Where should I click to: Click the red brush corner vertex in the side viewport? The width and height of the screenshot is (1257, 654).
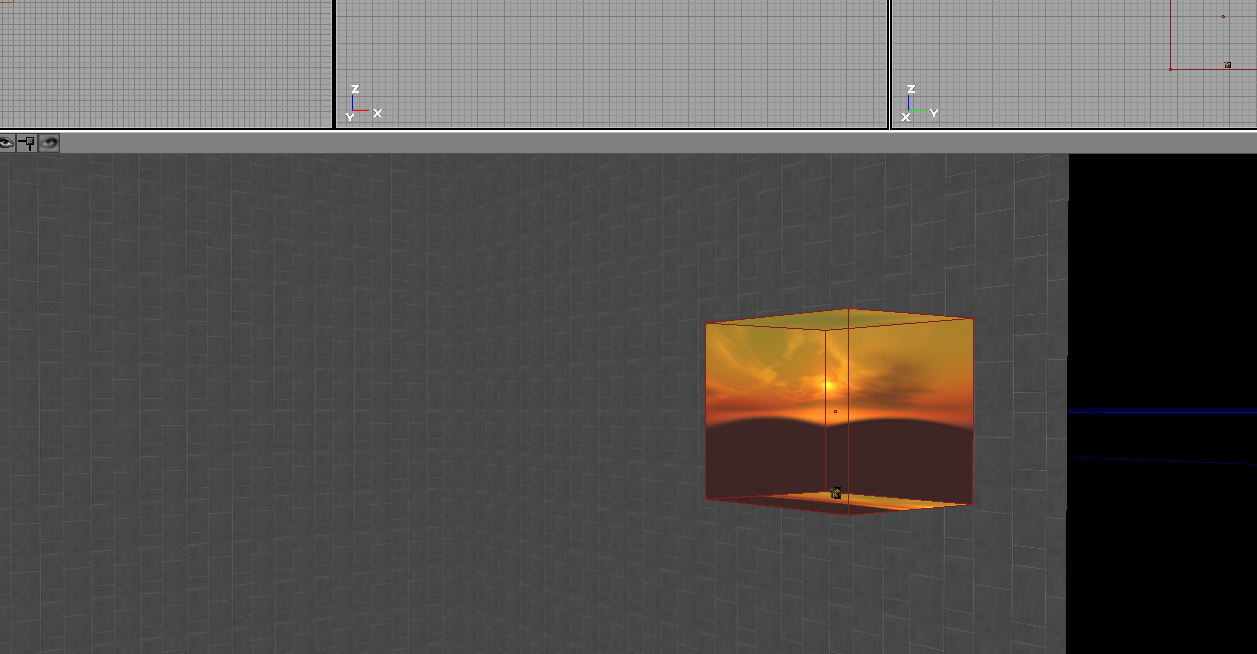pyautogui.click(x=1171, y=69)
